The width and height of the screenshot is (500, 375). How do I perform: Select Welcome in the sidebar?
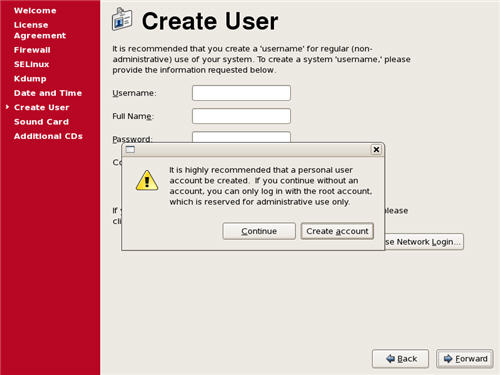pyautogui.click(x=35, y=11)
